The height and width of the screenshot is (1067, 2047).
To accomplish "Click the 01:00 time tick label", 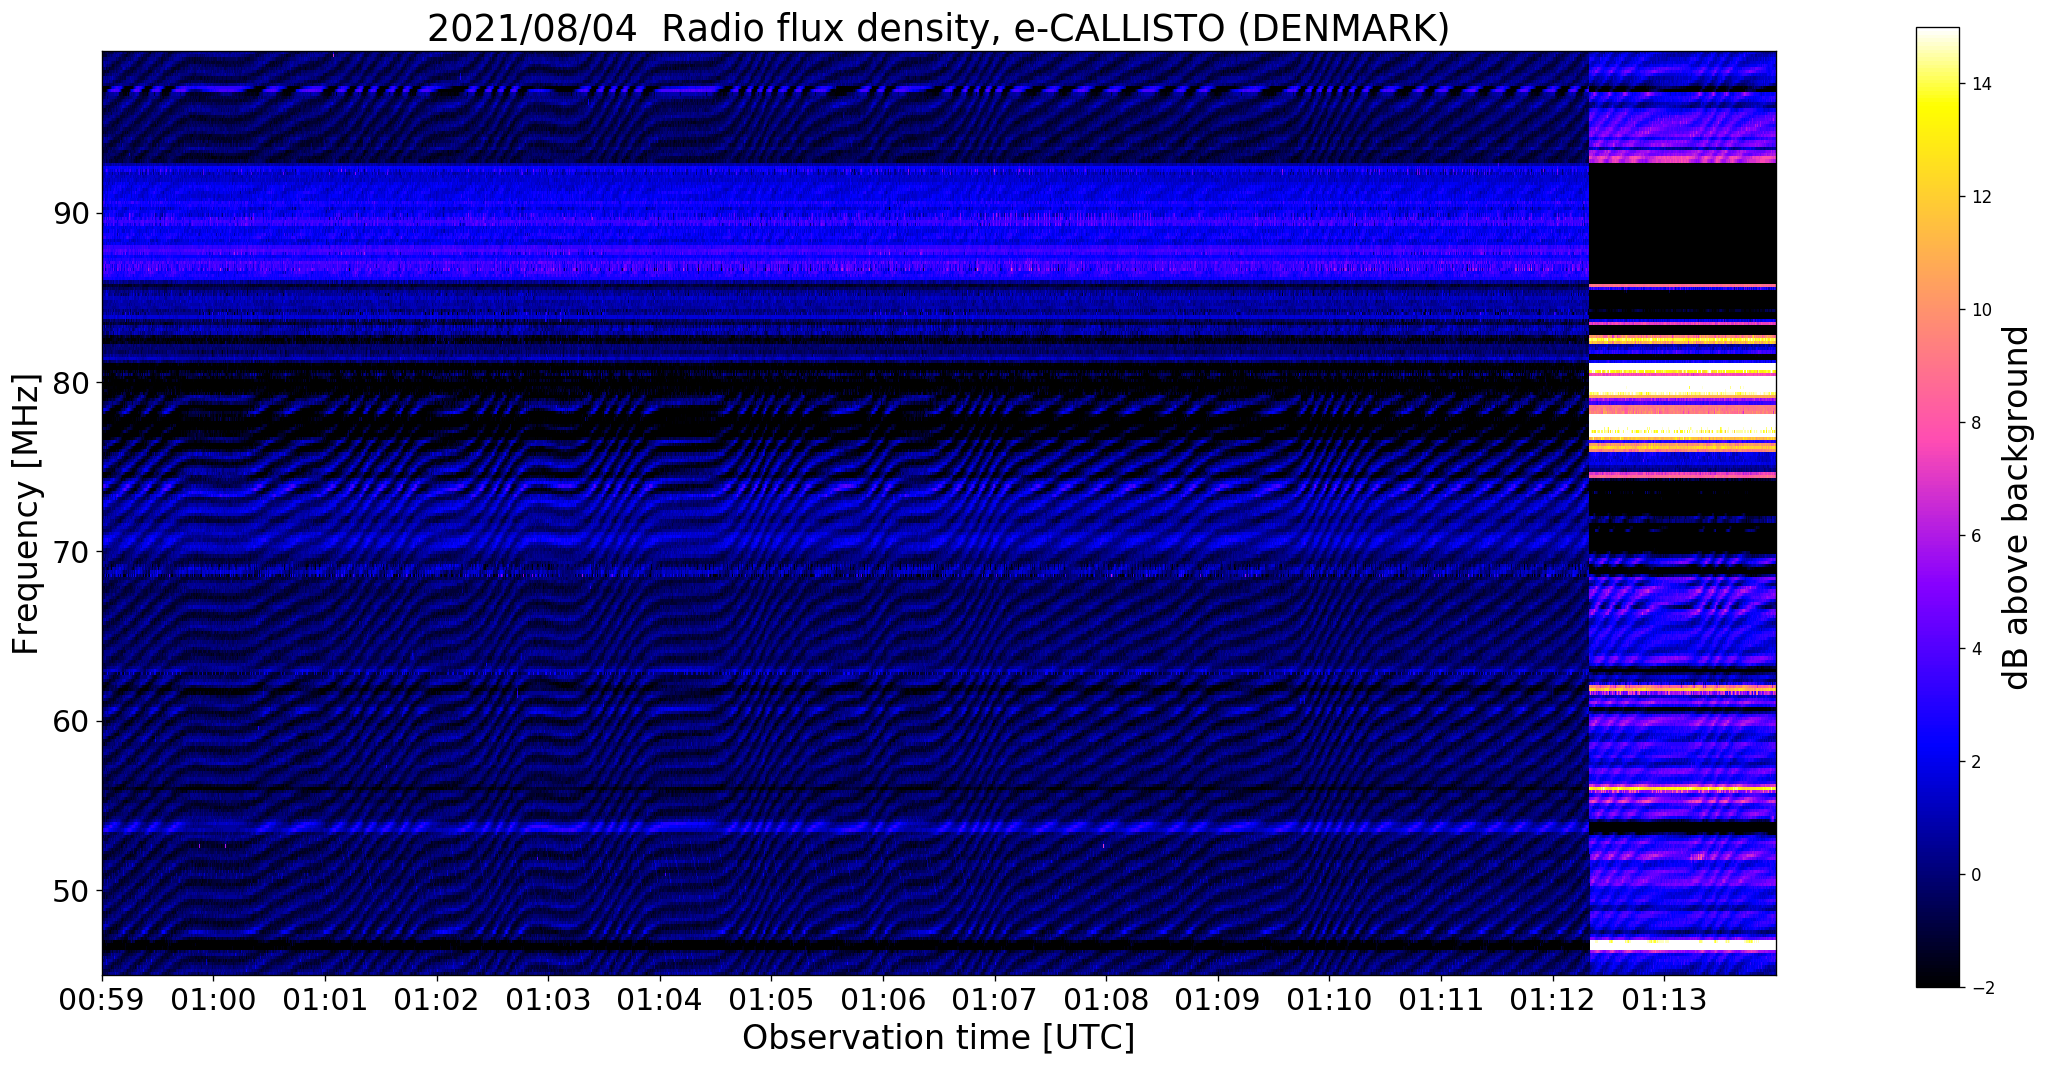I will (213, 999).
